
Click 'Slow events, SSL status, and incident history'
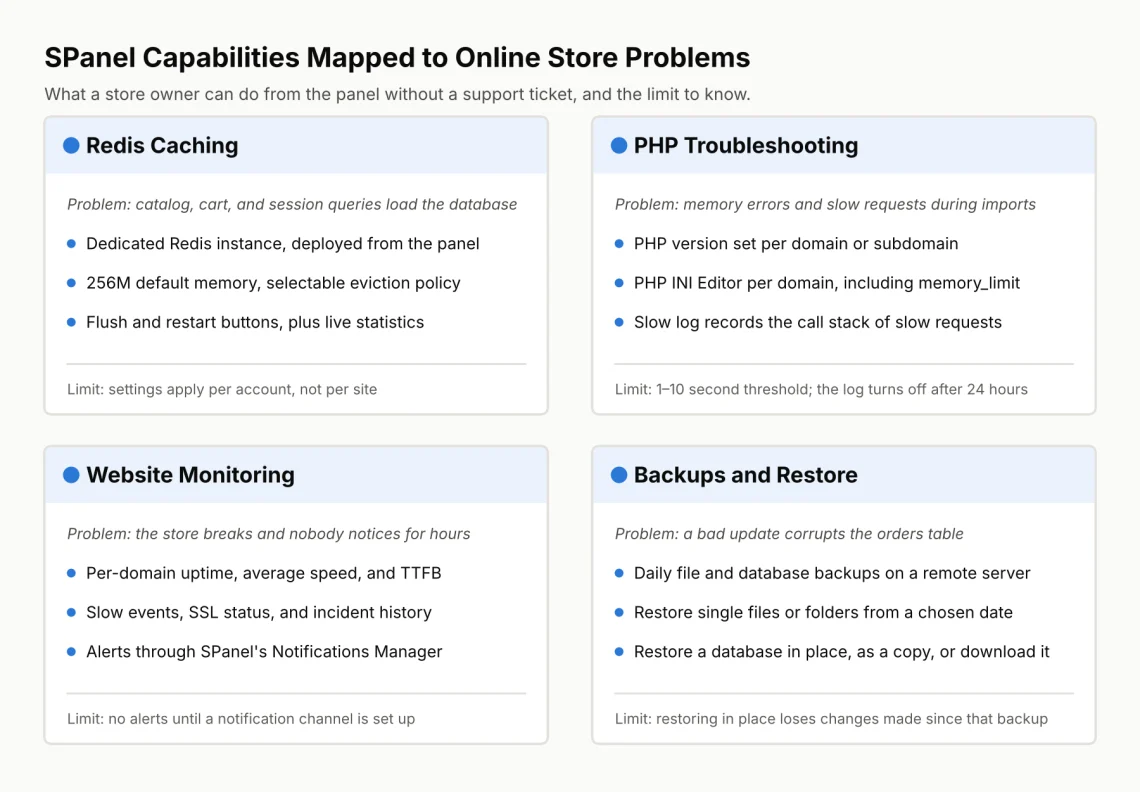pyautogui.click(x=259, y=612)
